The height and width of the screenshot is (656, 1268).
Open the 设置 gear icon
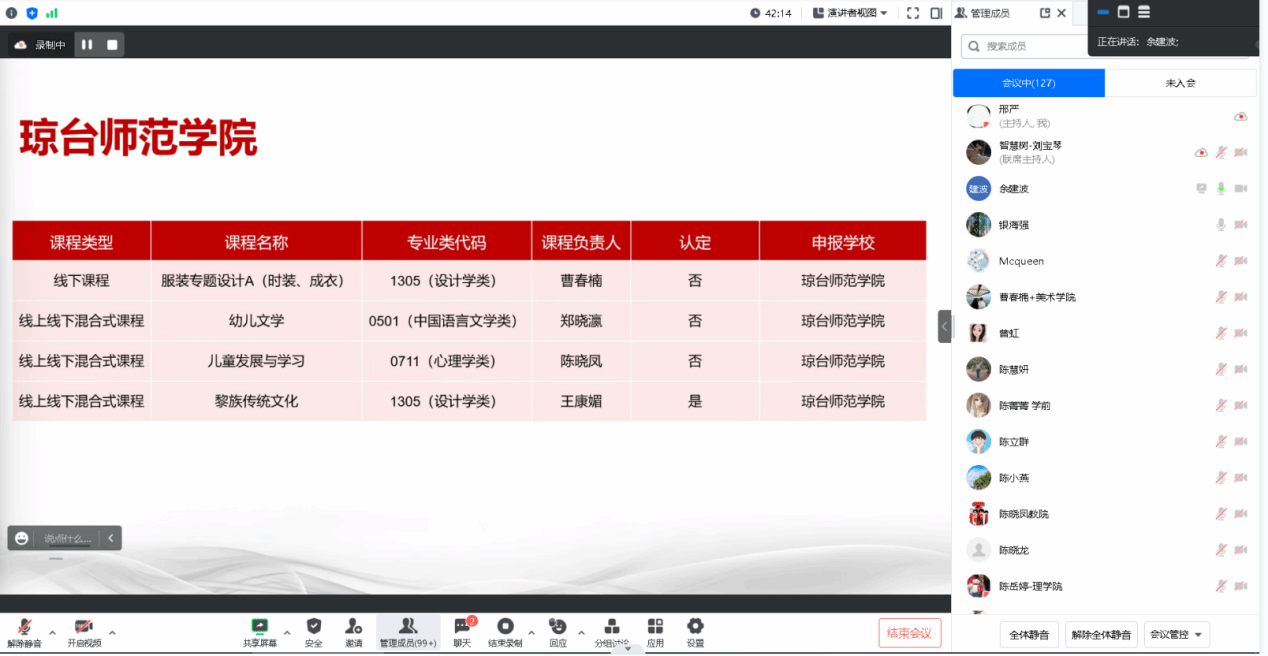pos(695,627)
